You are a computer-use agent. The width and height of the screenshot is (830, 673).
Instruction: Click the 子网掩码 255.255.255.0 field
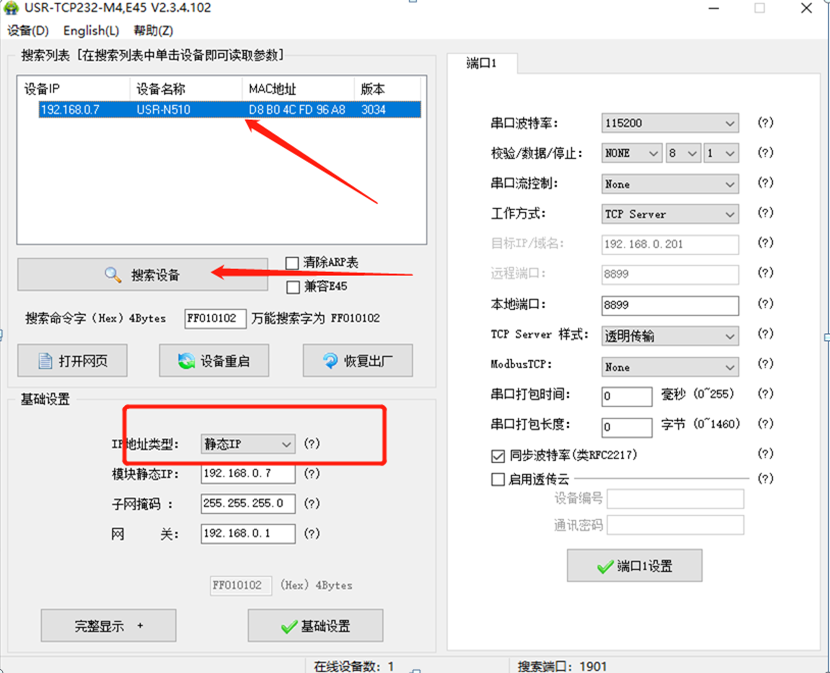click(x=248, y=504)
